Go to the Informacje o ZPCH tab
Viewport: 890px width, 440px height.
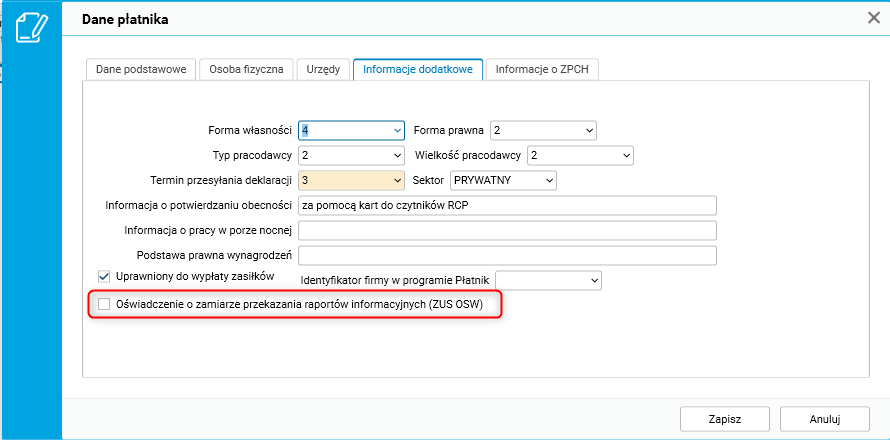pos(542,70)
